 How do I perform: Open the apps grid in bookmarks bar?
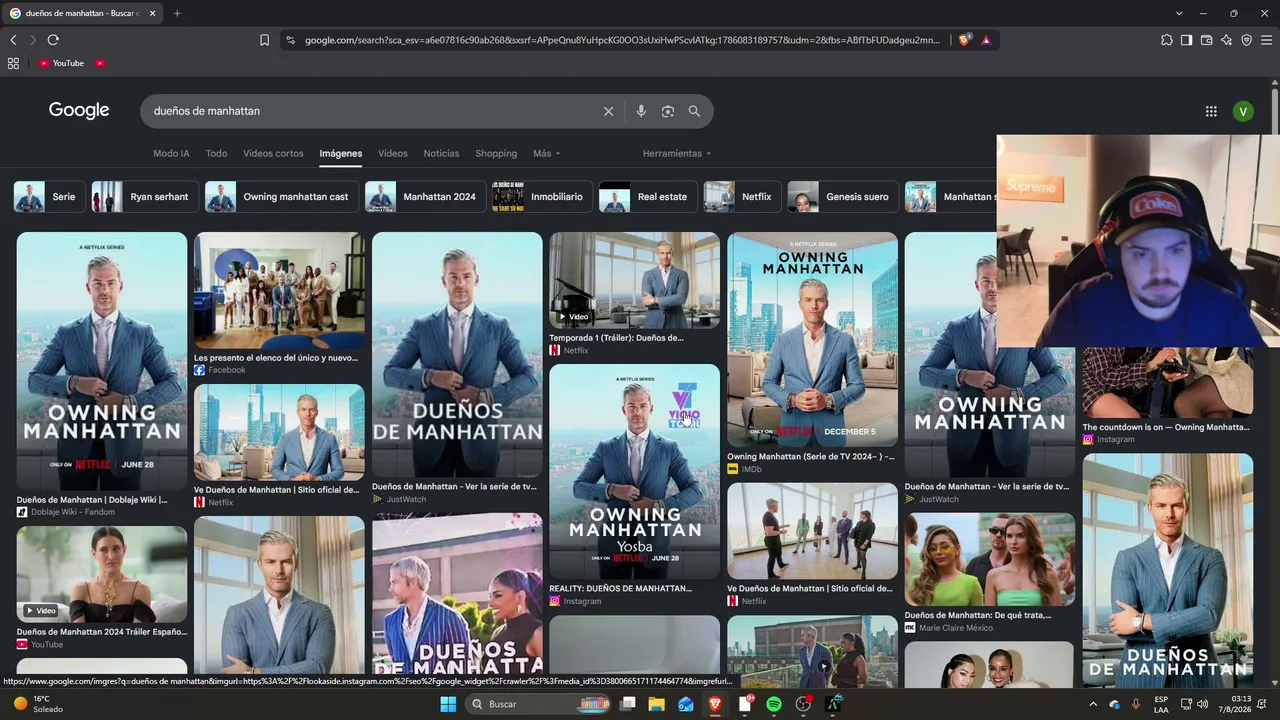click(13, 63)
